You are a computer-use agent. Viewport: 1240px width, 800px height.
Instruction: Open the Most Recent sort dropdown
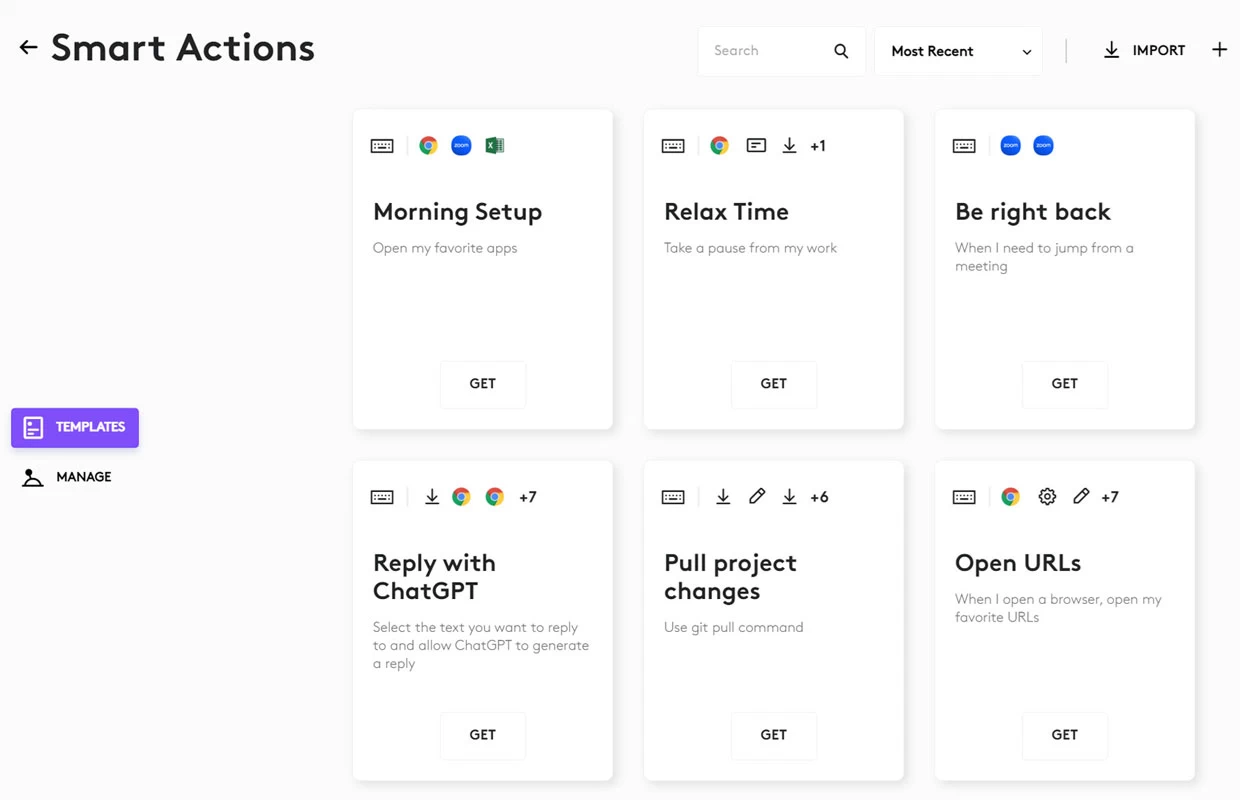(958, 51)
